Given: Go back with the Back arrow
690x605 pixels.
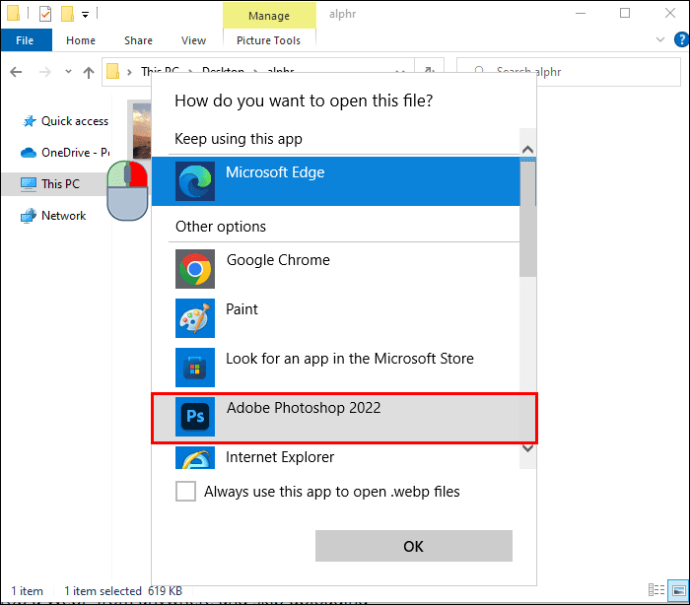Looking at the screenshot, I should pos(16,72).
